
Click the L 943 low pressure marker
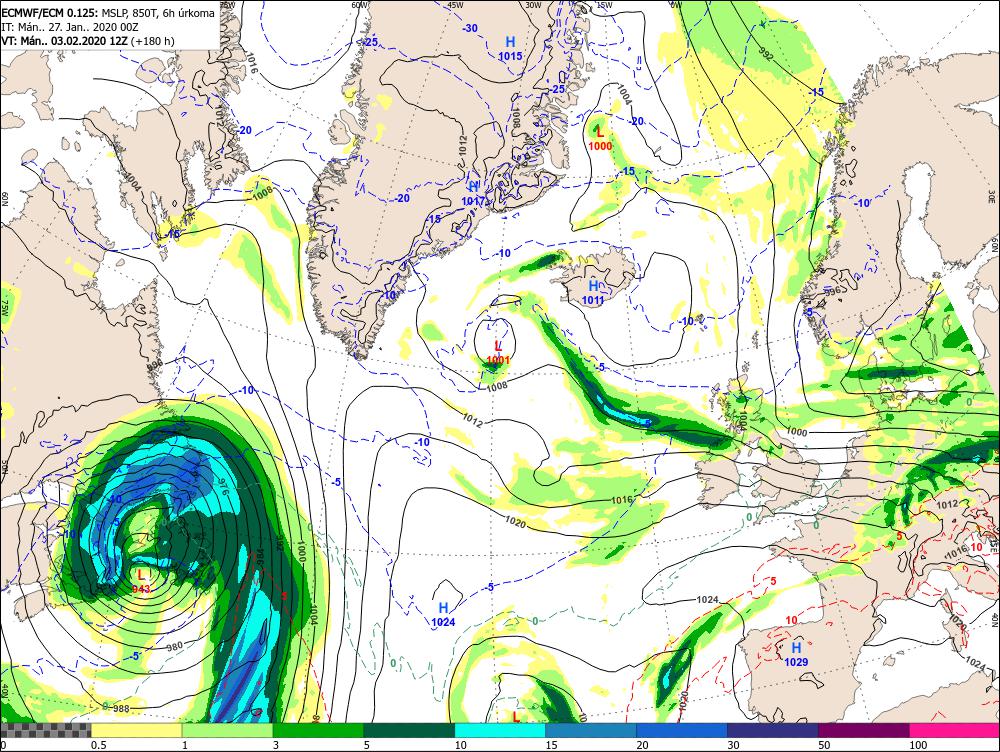pyautogui.click(x=141, y=582)
